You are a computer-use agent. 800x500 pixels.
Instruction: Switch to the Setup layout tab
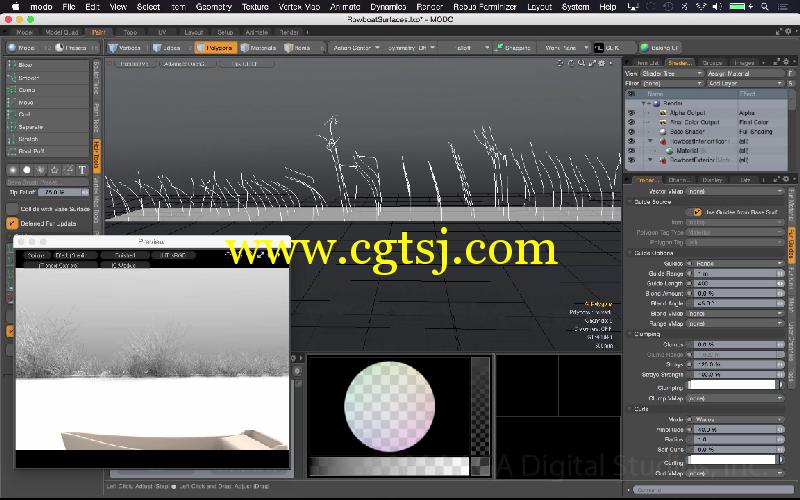click(x=225, y=32)
